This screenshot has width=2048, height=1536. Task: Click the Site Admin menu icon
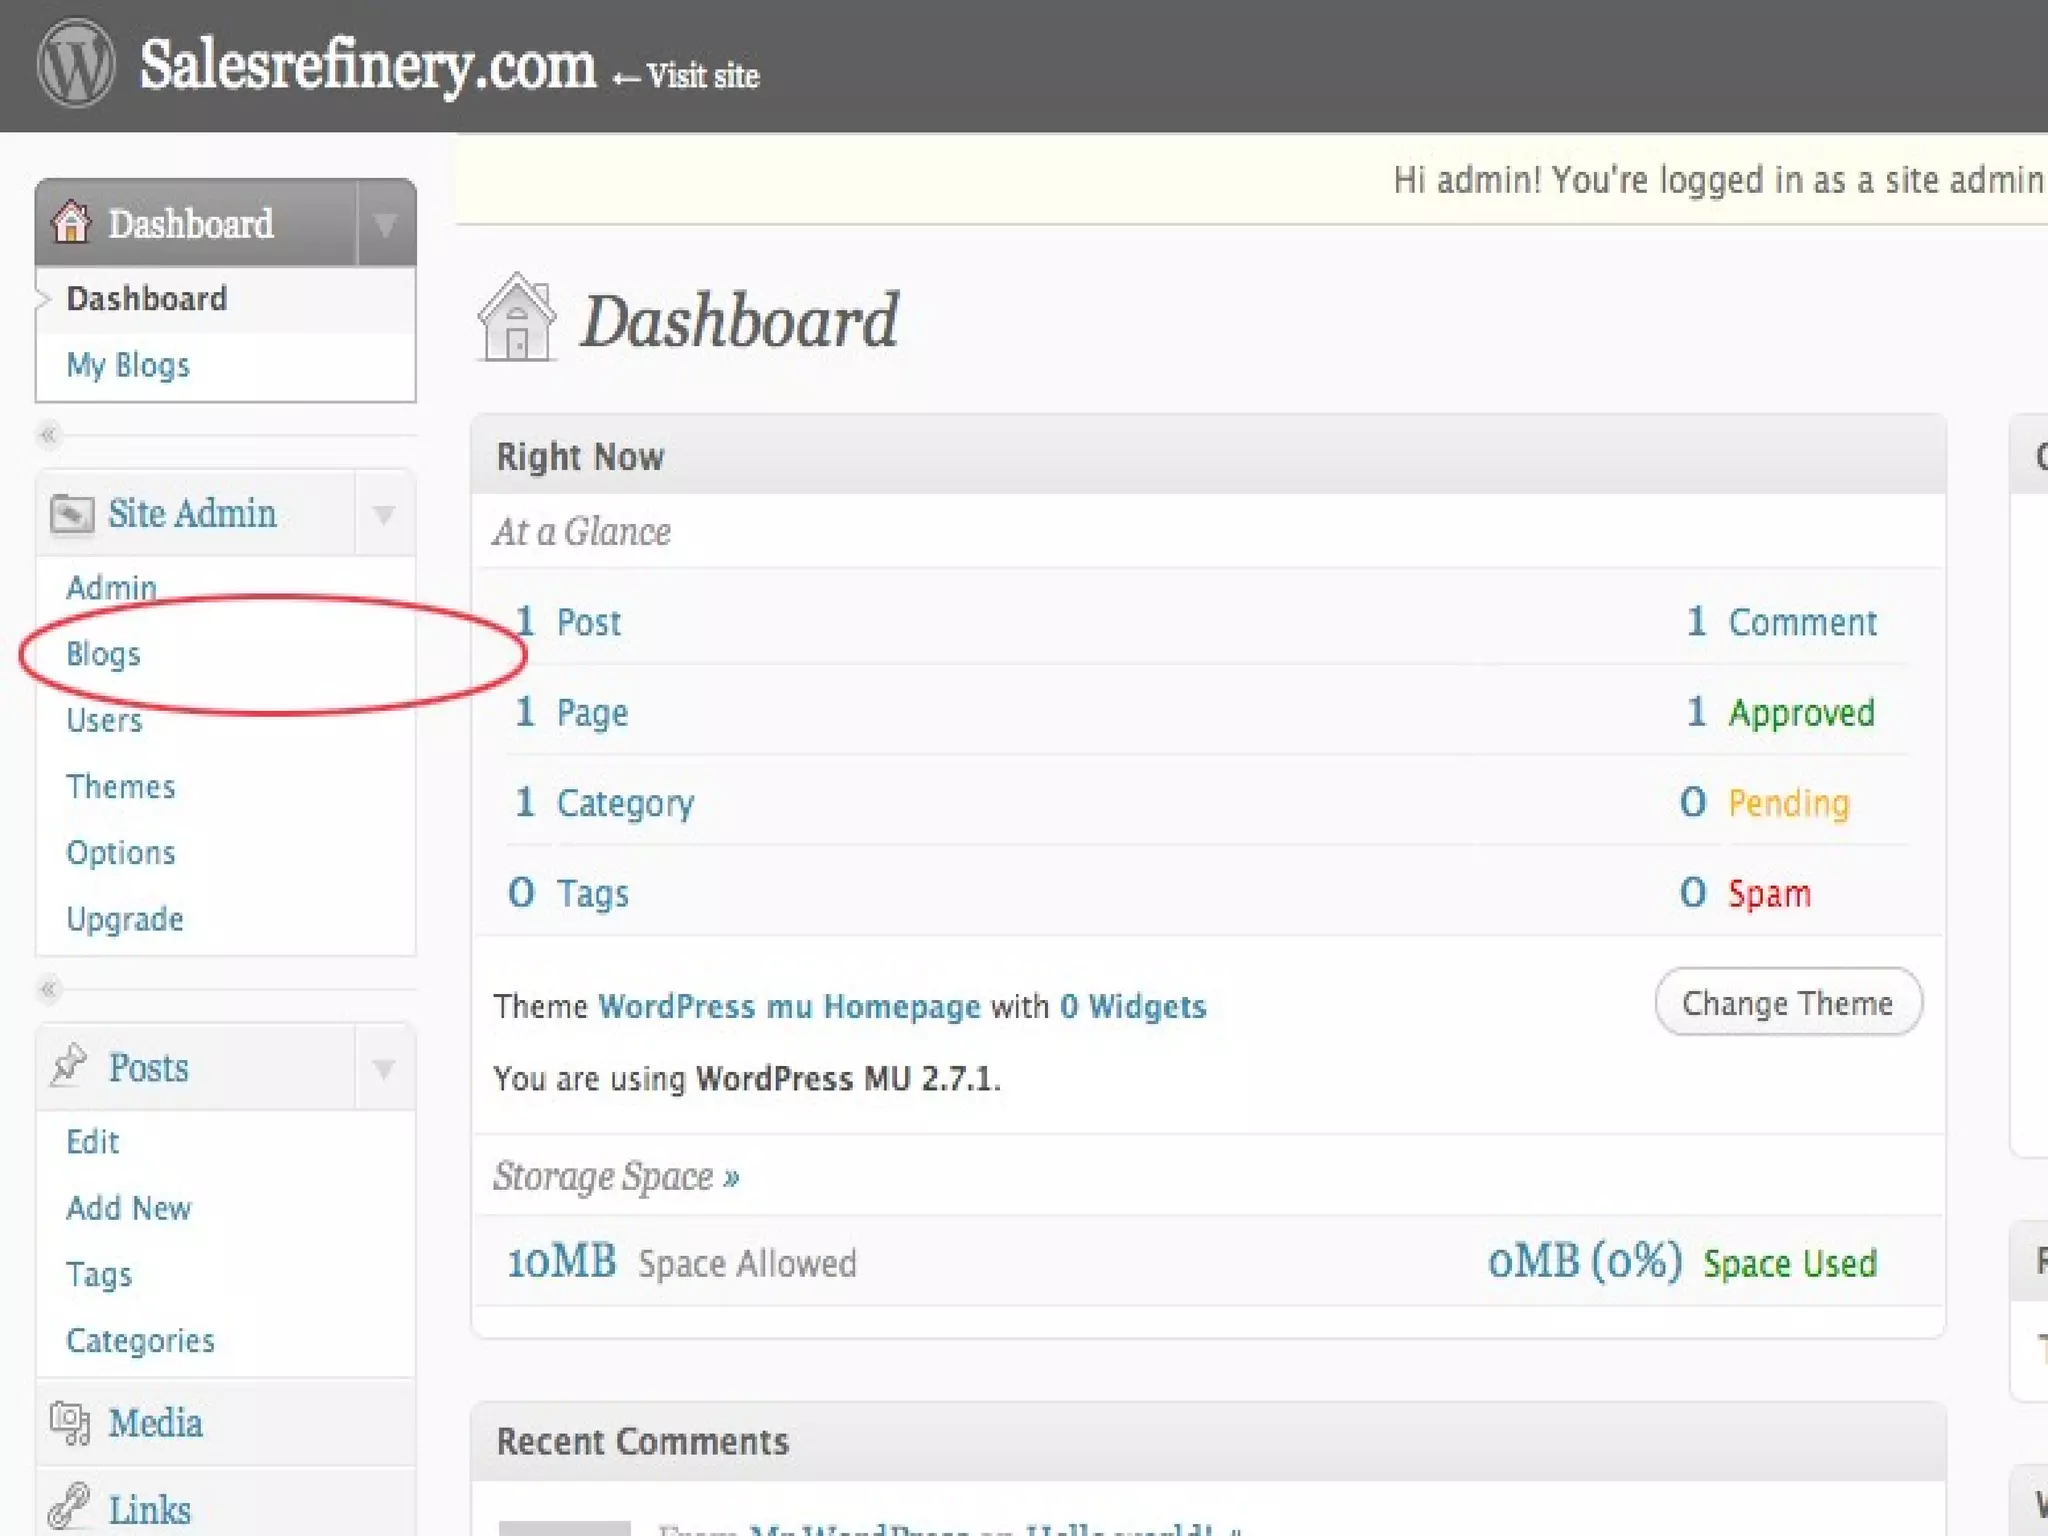(x=71, y=514)
